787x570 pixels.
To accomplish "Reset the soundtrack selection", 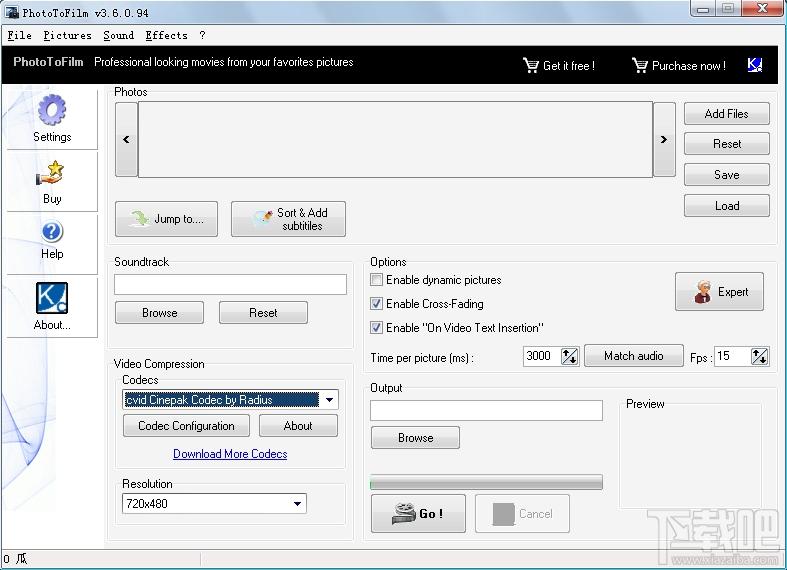I will point(263,313).
